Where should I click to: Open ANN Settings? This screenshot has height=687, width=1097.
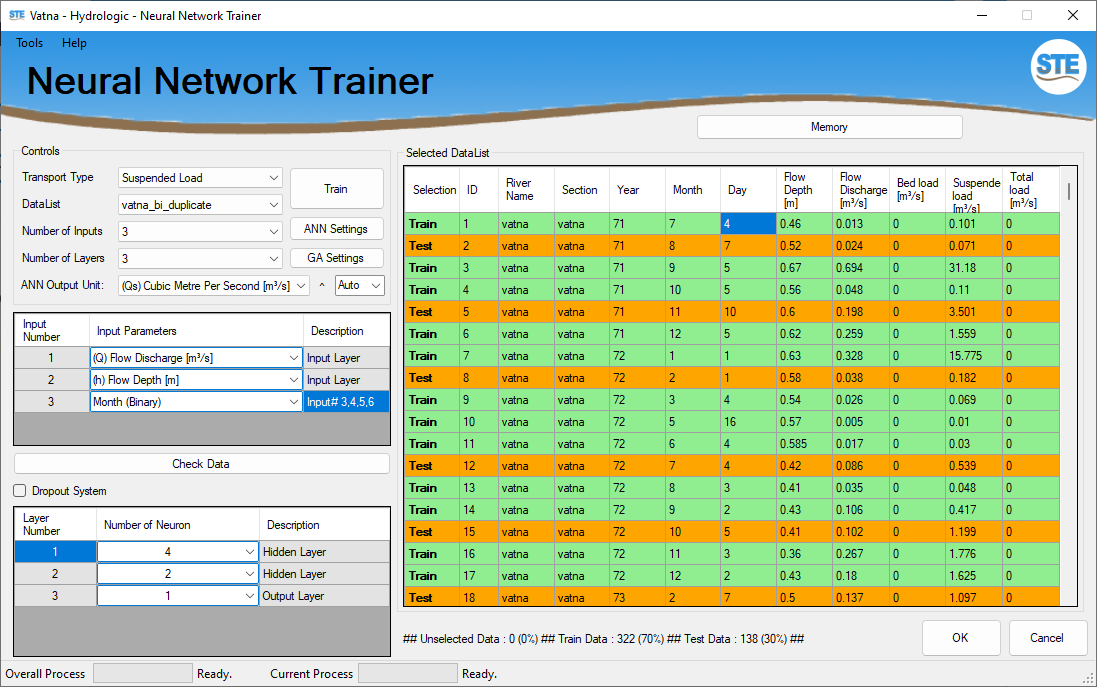tap(336, 229)
